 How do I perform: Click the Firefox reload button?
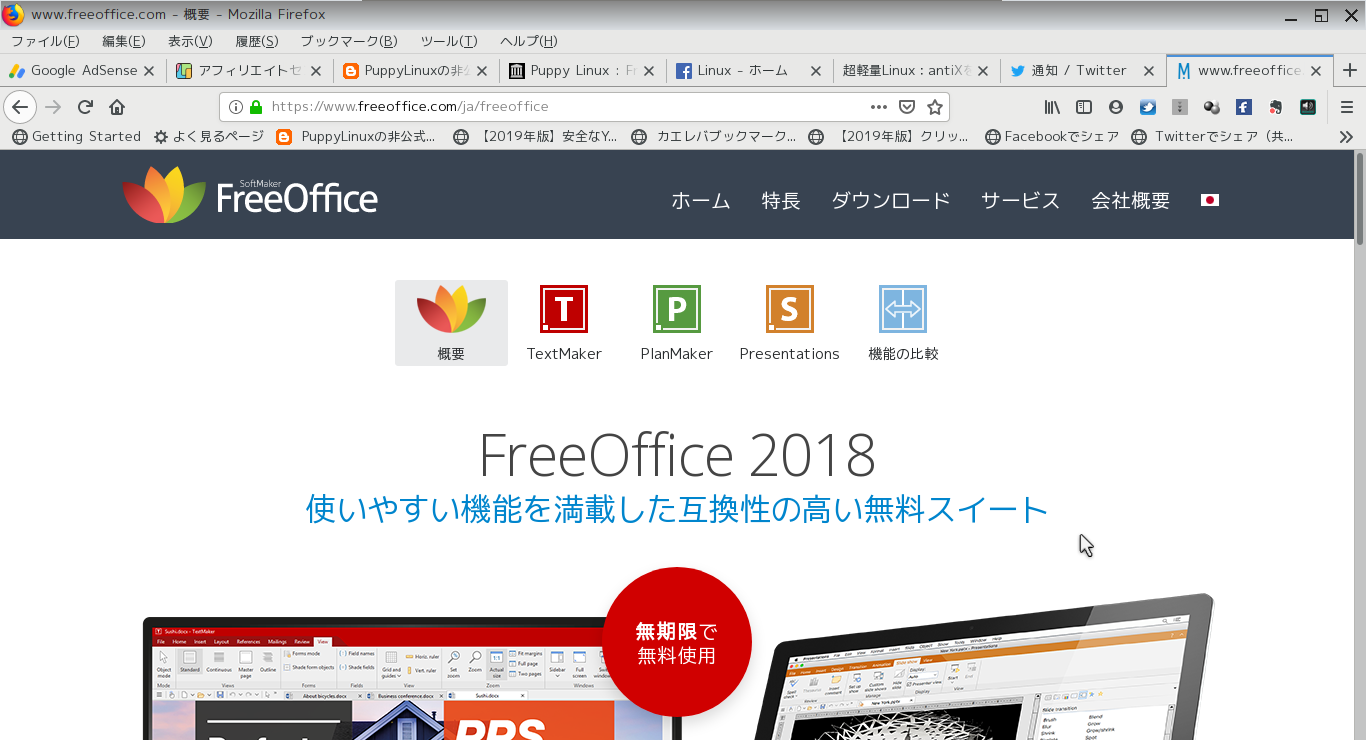tap(85, 107)
